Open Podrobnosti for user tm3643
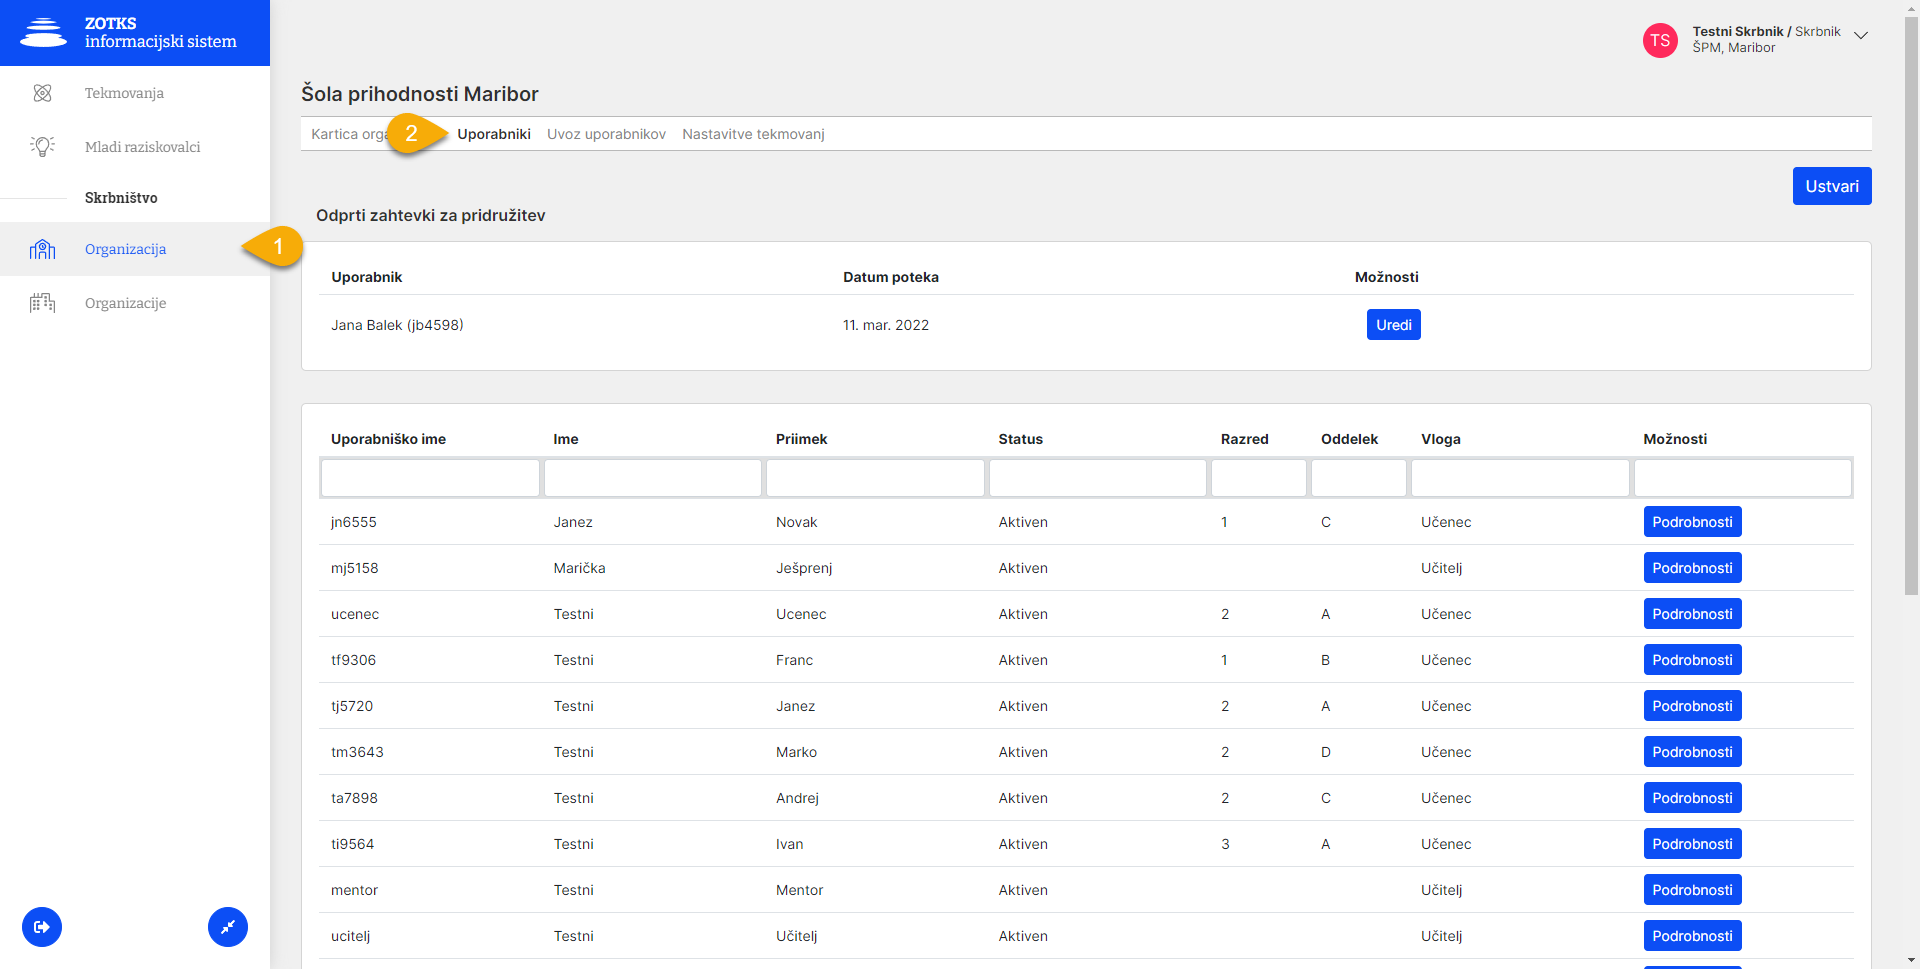 tap(1692, 752)
